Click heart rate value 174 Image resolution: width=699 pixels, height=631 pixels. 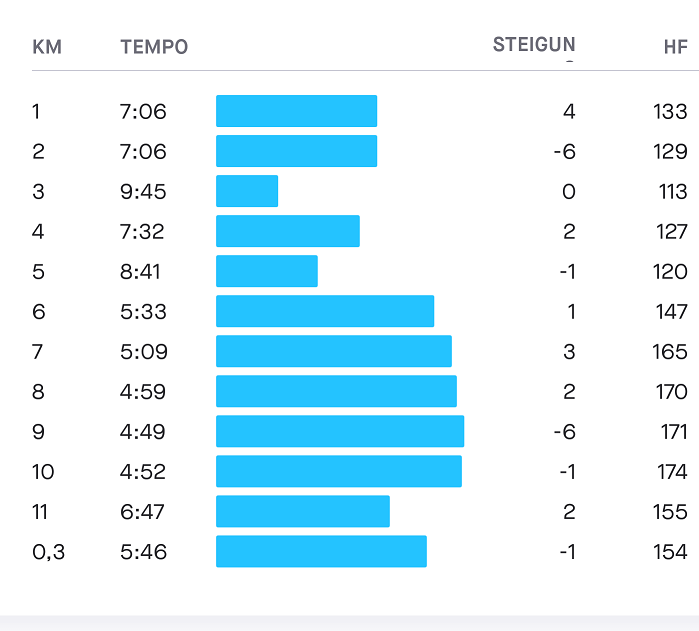[672, 471]
